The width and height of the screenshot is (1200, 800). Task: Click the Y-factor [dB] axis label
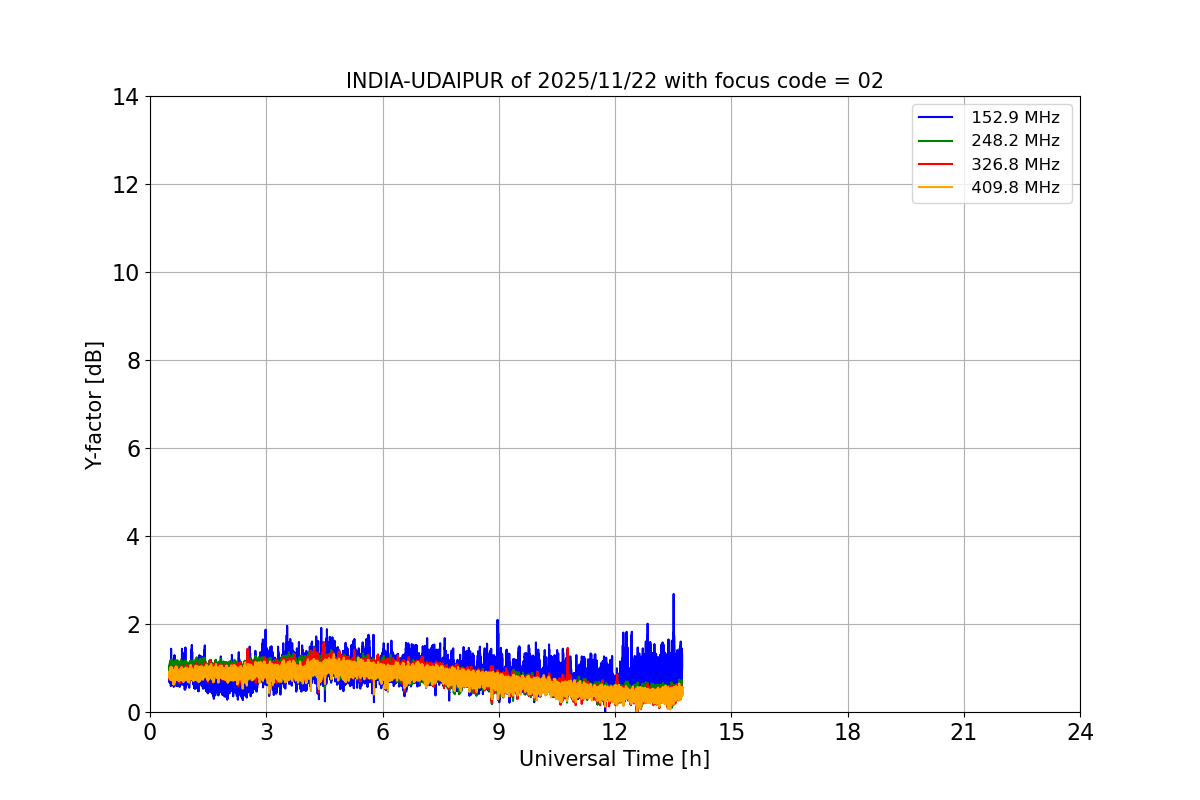[x=94, y=405]
